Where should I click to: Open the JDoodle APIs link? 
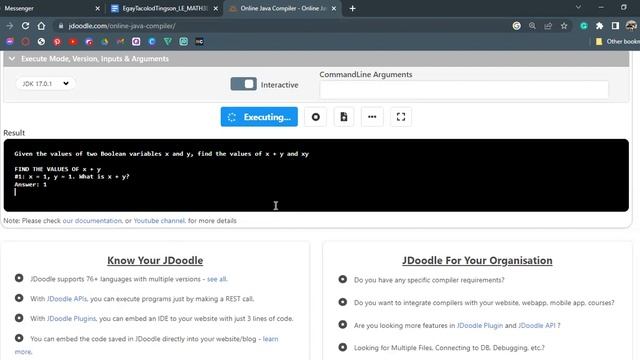click(x=67, y=299)
